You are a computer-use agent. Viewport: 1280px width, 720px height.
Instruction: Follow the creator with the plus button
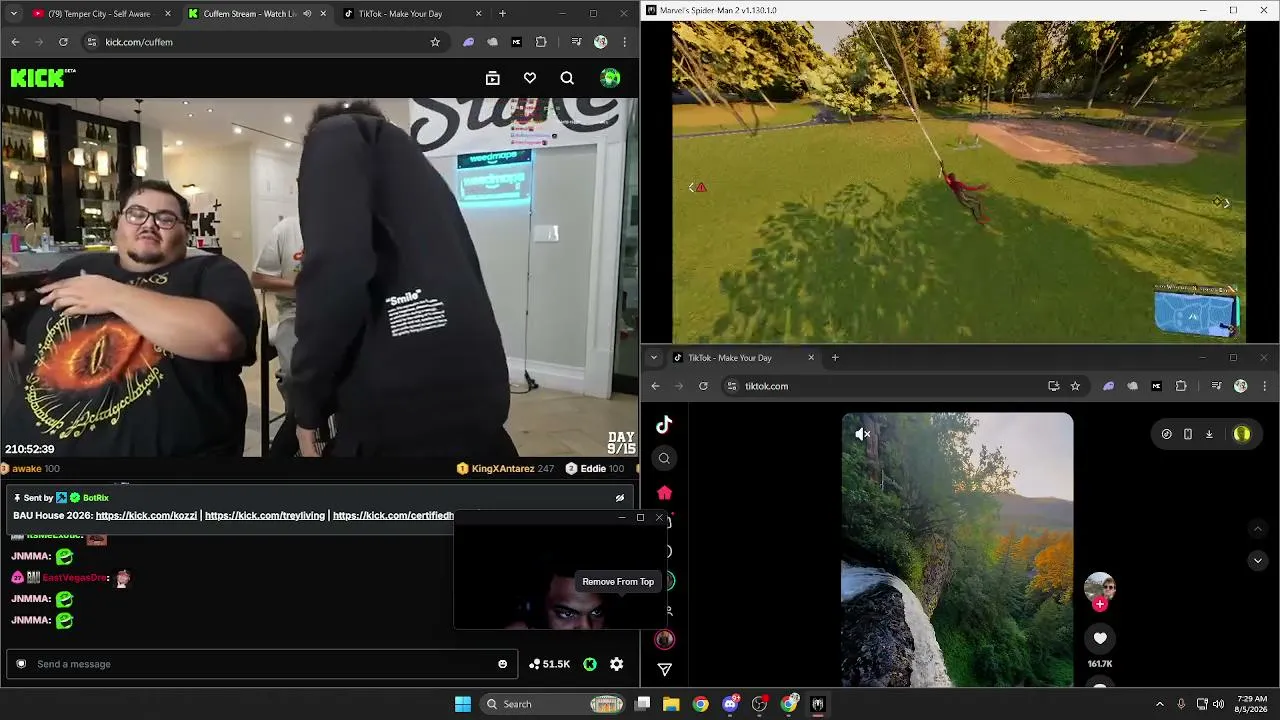tap(1100, 604)
